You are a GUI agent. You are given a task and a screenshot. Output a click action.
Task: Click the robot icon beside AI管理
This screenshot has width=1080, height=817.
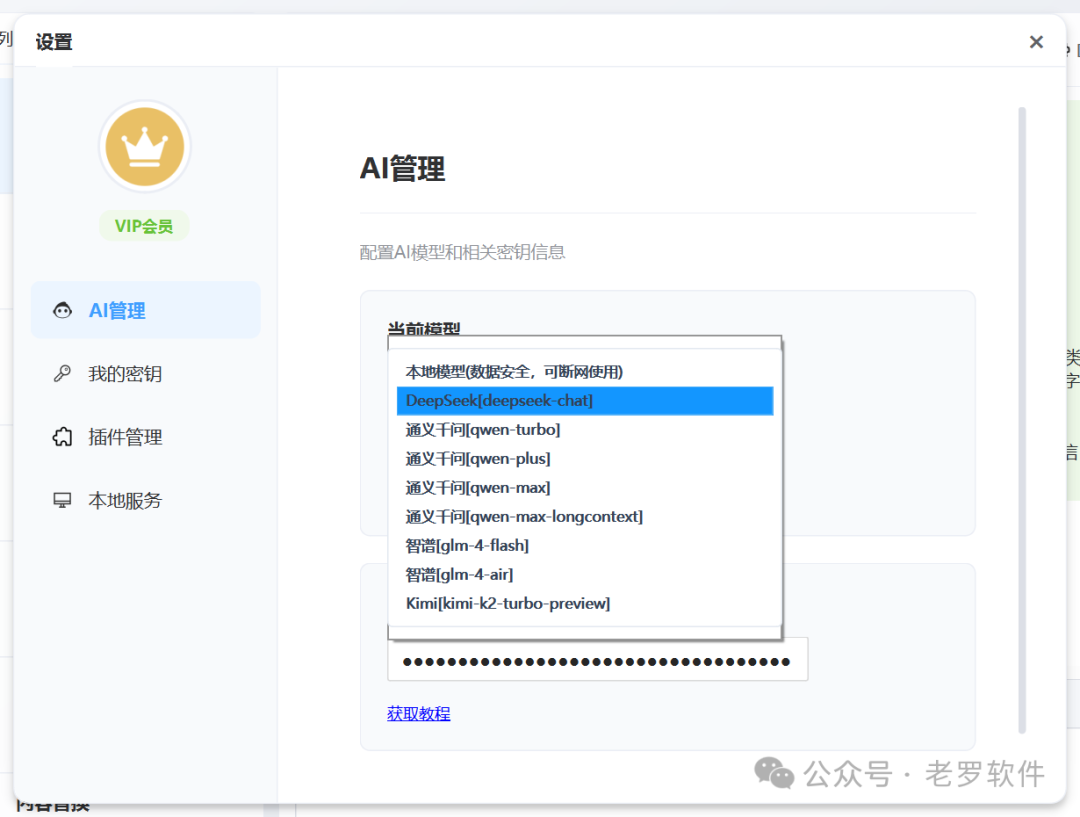pyautogui.click(x=63, y=311)
